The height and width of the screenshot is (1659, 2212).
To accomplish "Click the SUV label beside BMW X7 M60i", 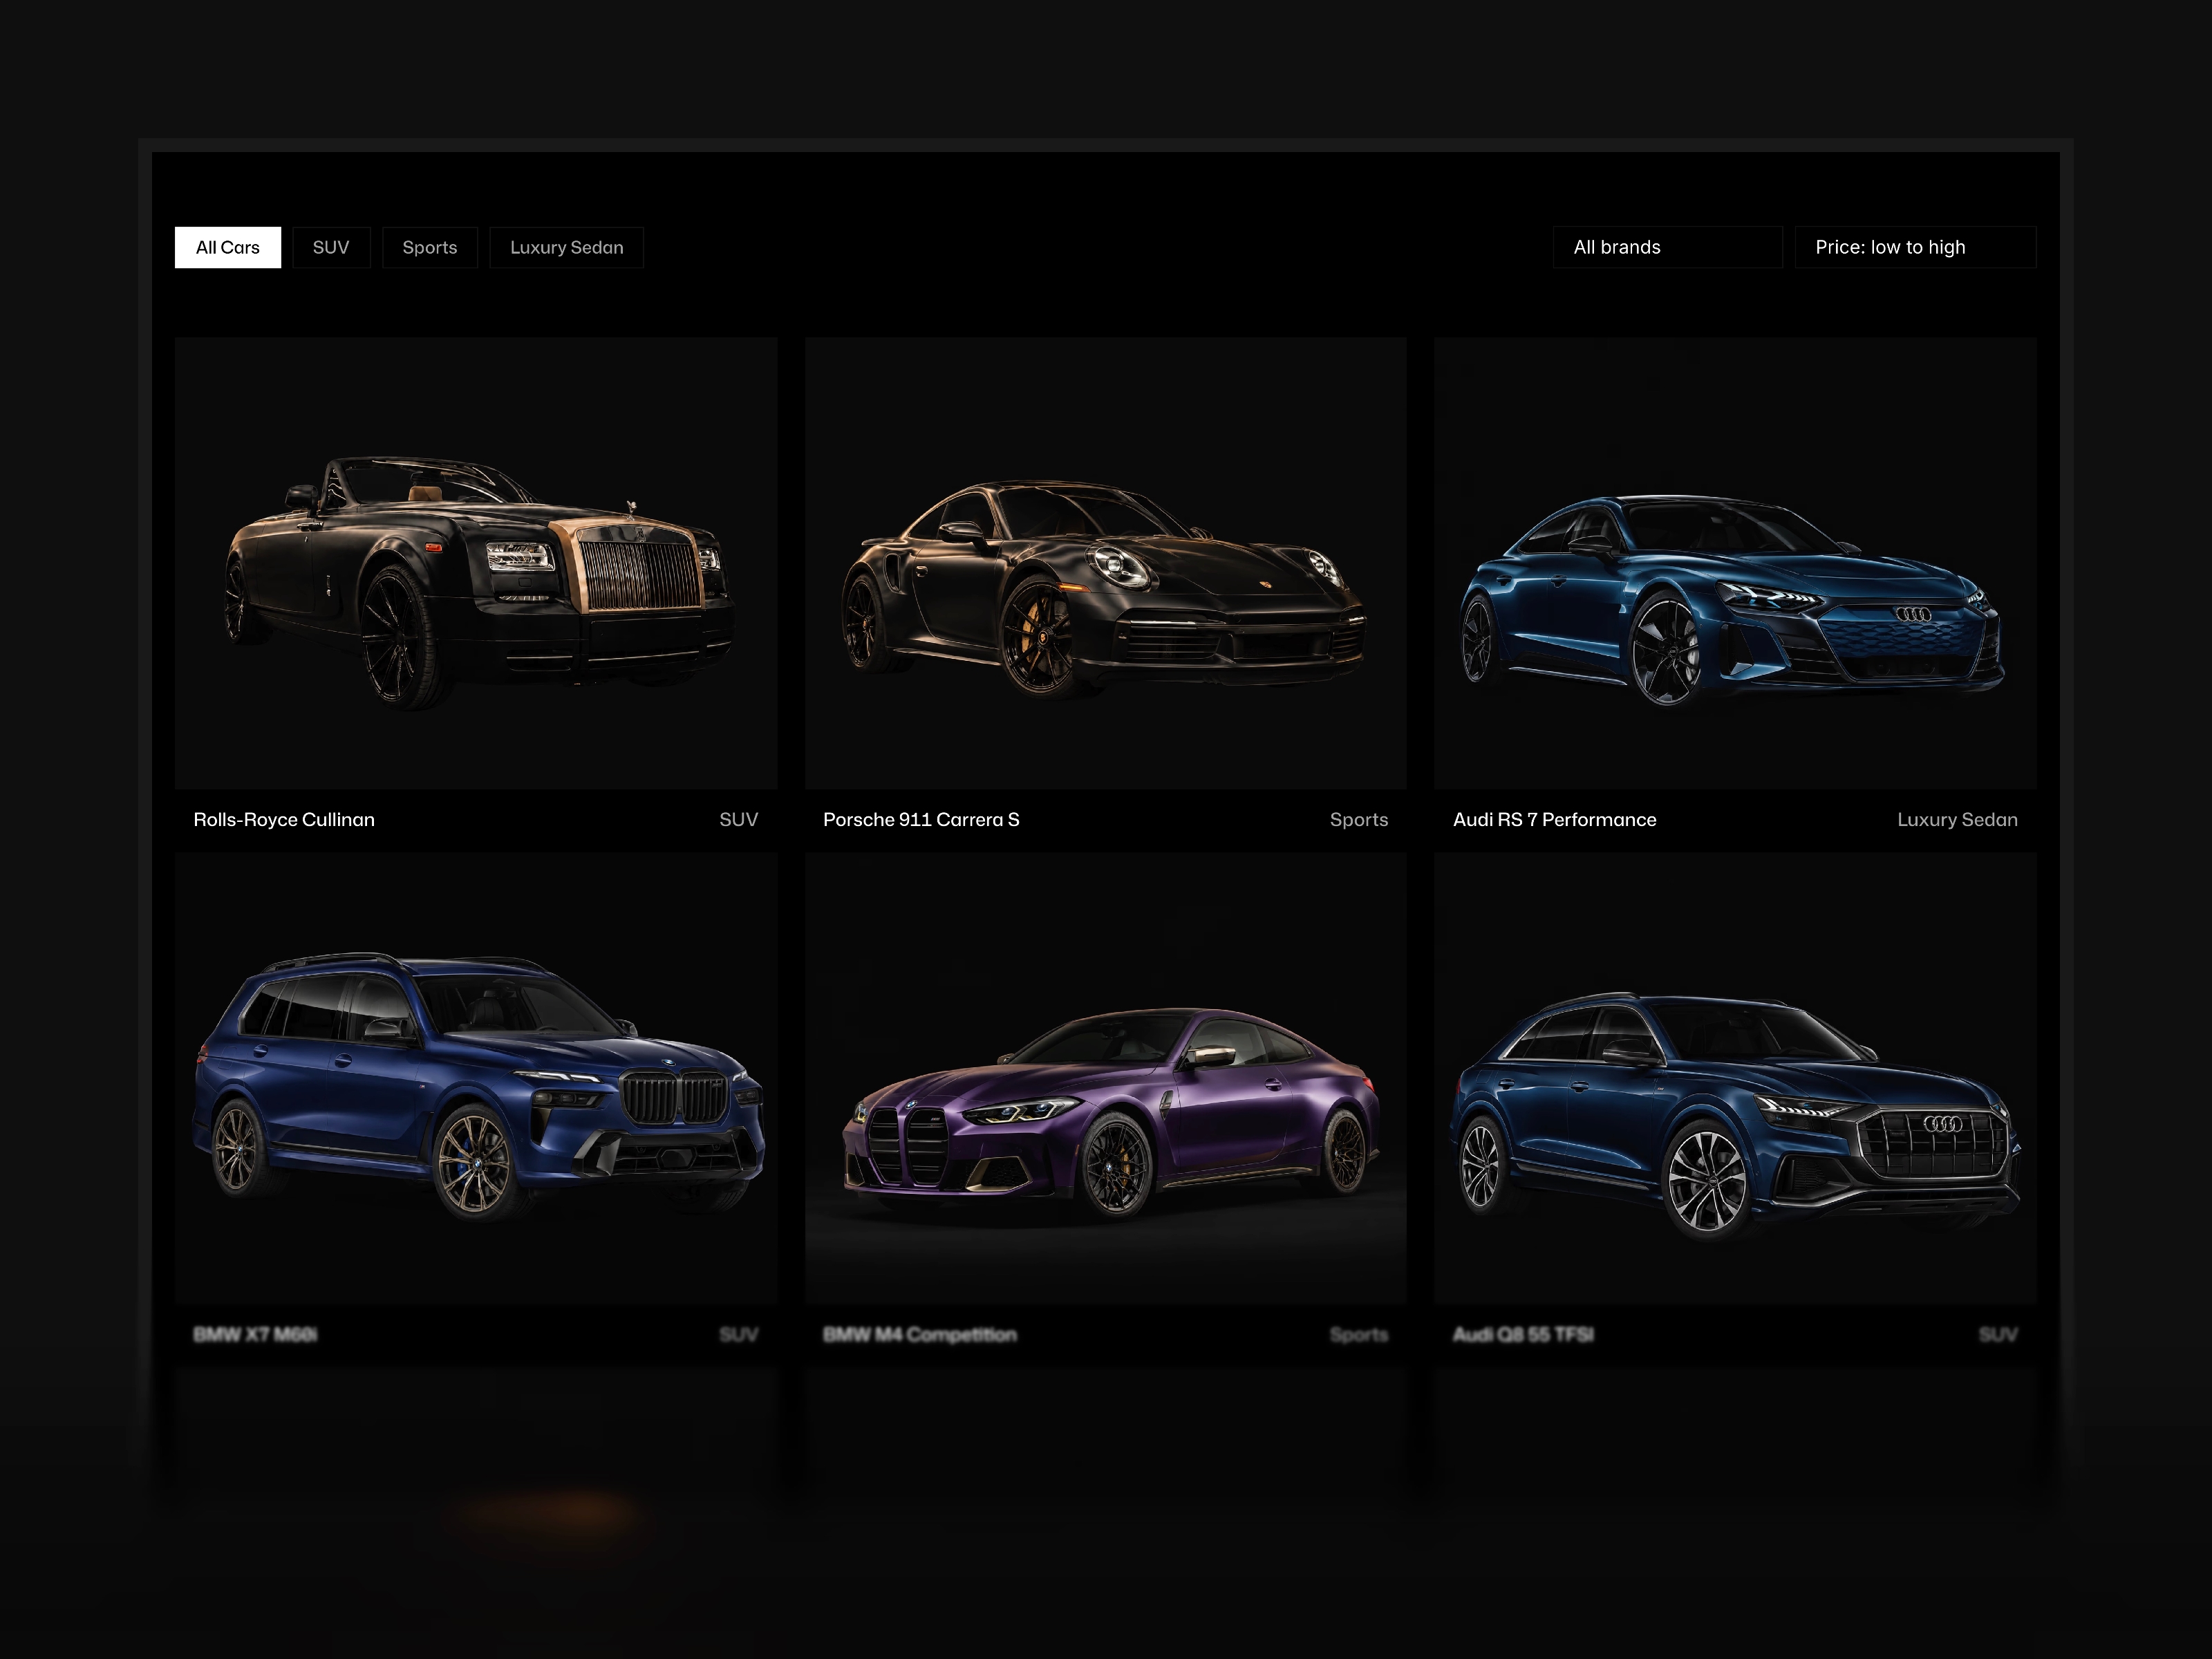I will 739,1335.
